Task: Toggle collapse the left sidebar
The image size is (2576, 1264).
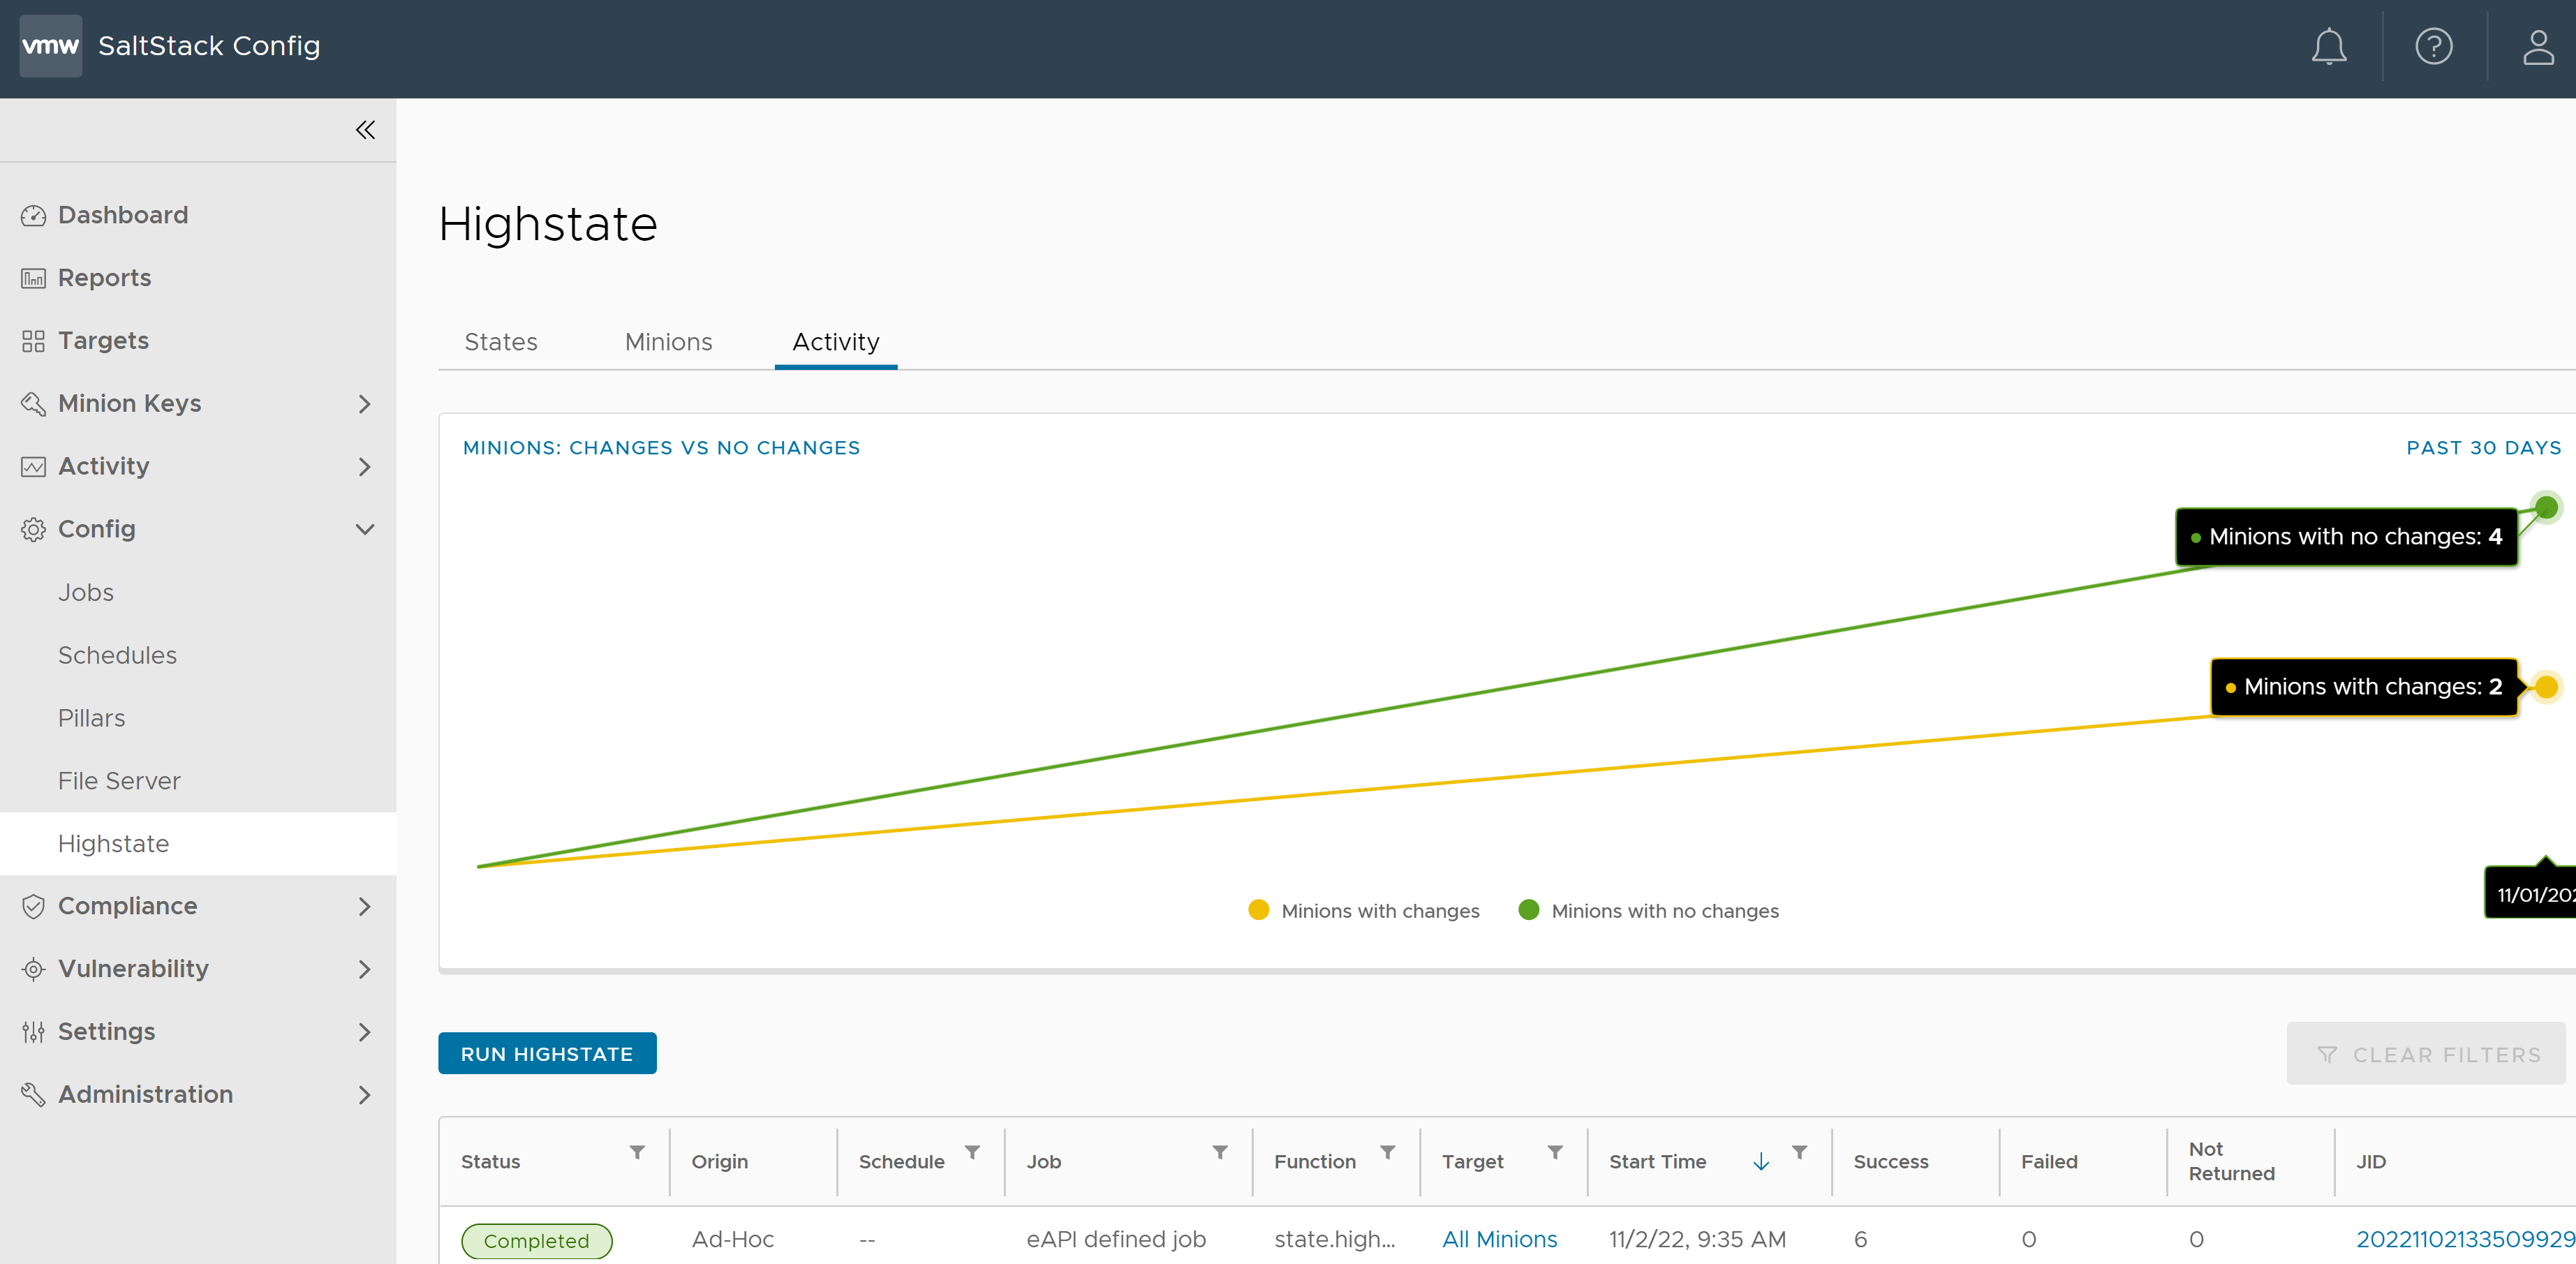Action: 364,130
